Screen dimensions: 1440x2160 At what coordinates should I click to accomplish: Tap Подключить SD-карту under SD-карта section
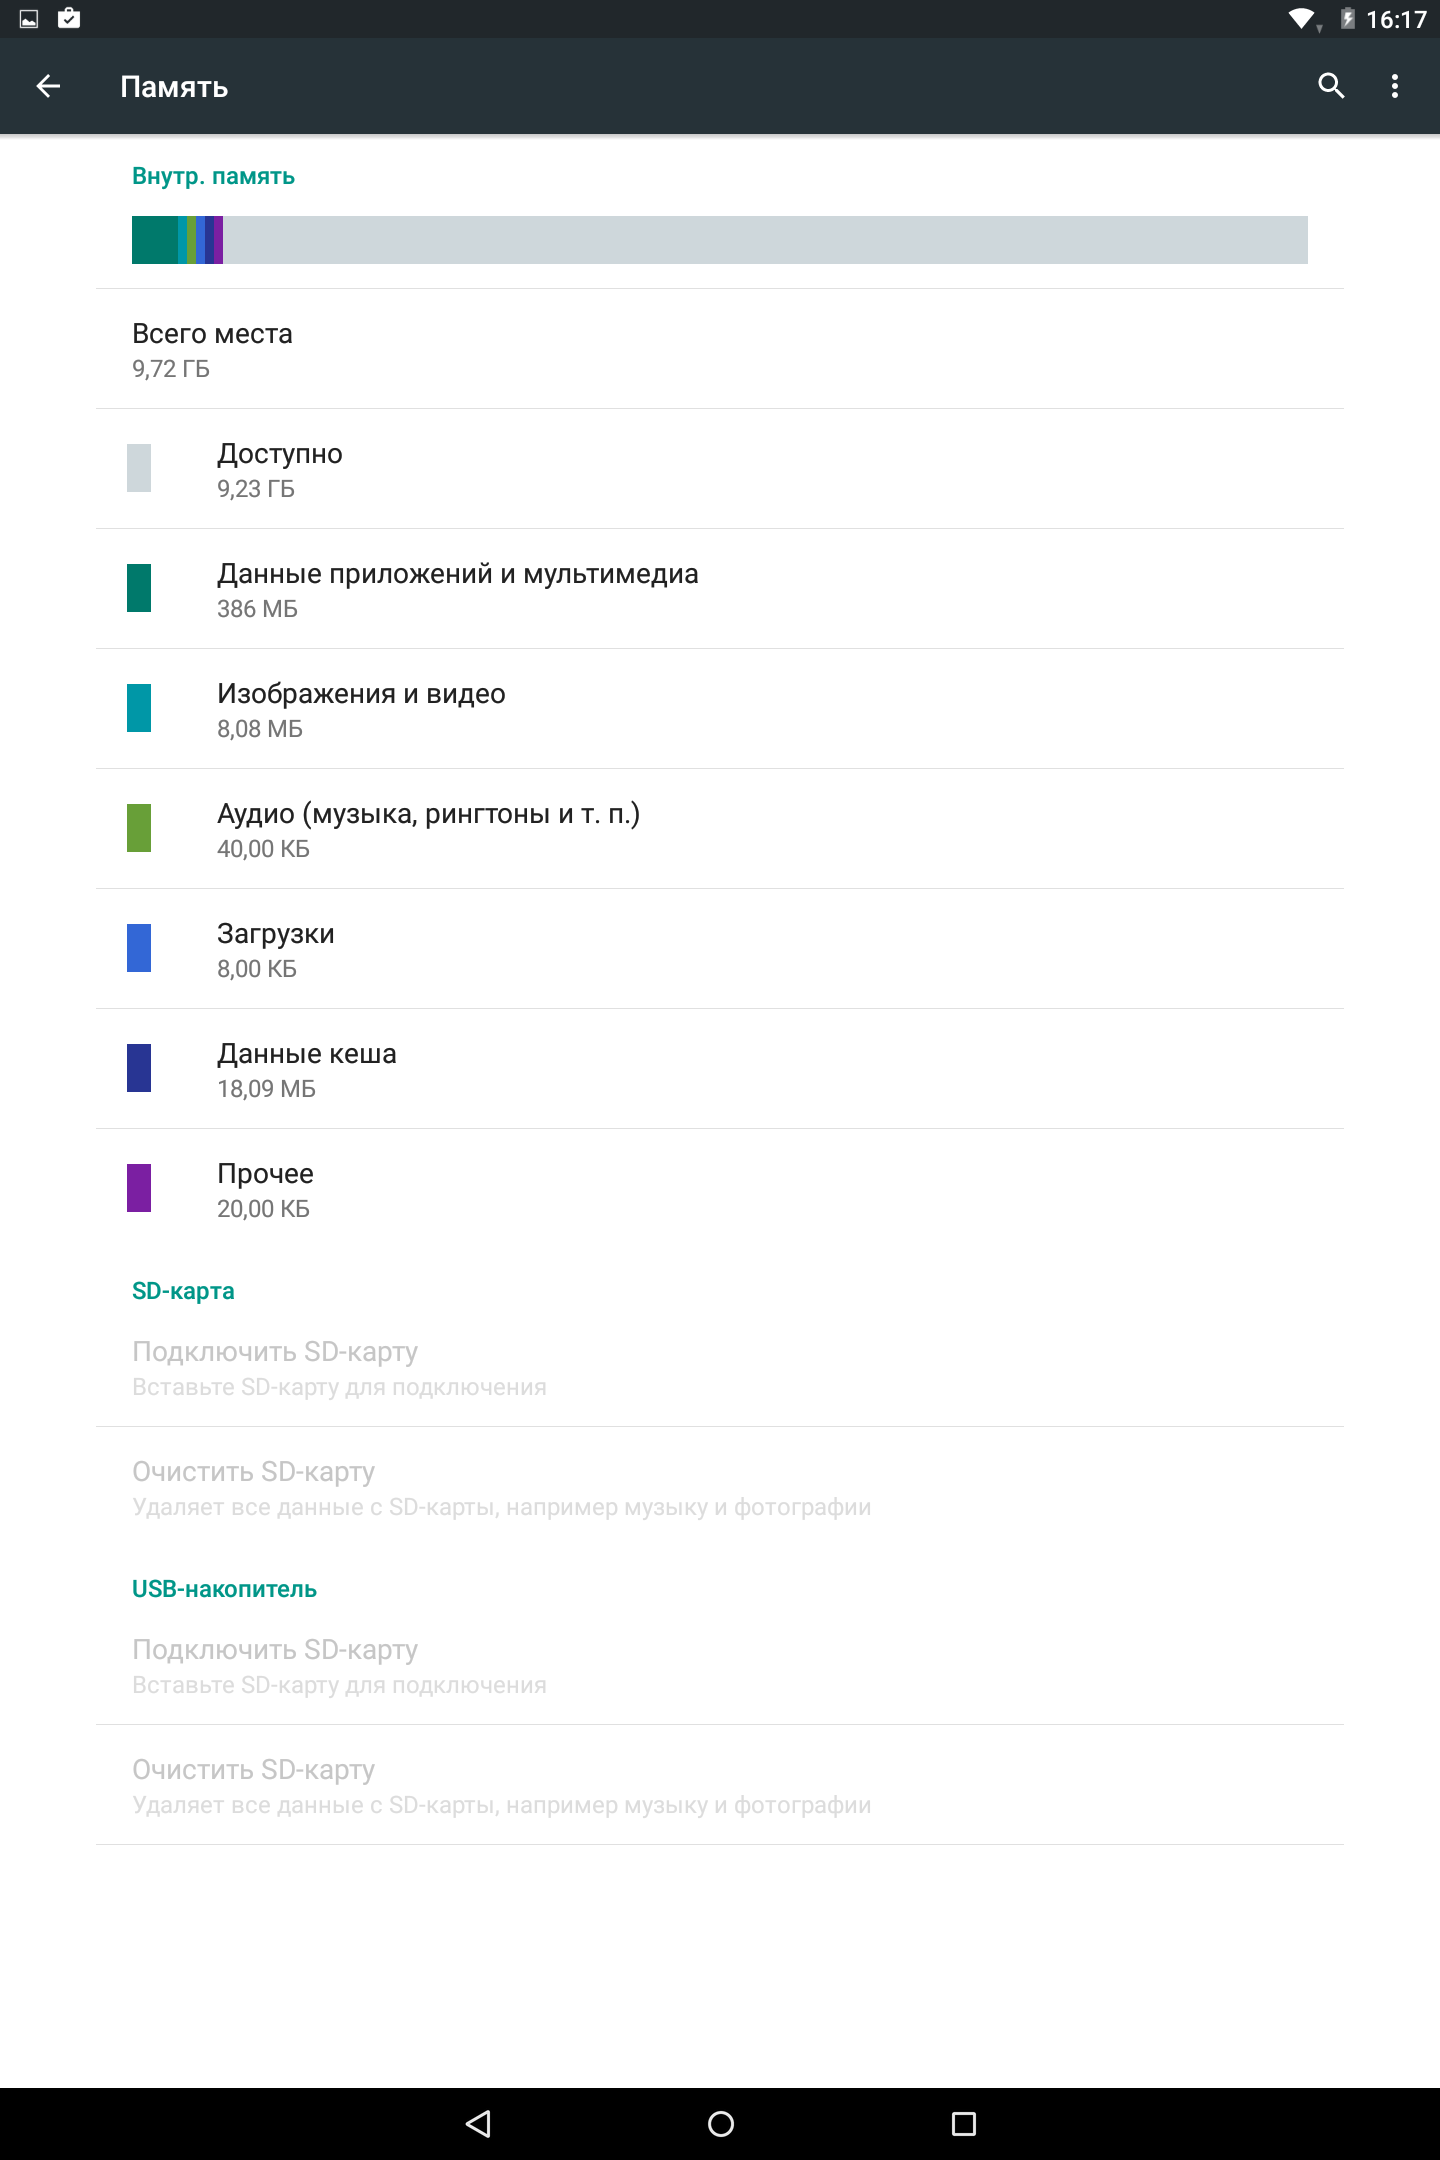click(x=720, y=1368)
